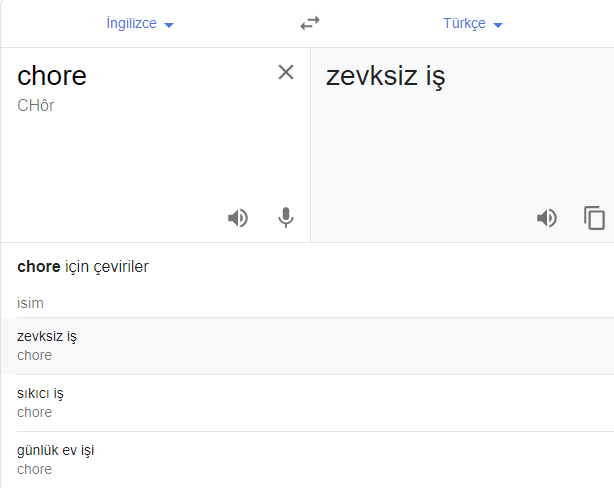
Task: Click the arrow next to İngilizce
Action: pyautogui.click(x=168, y=24)
